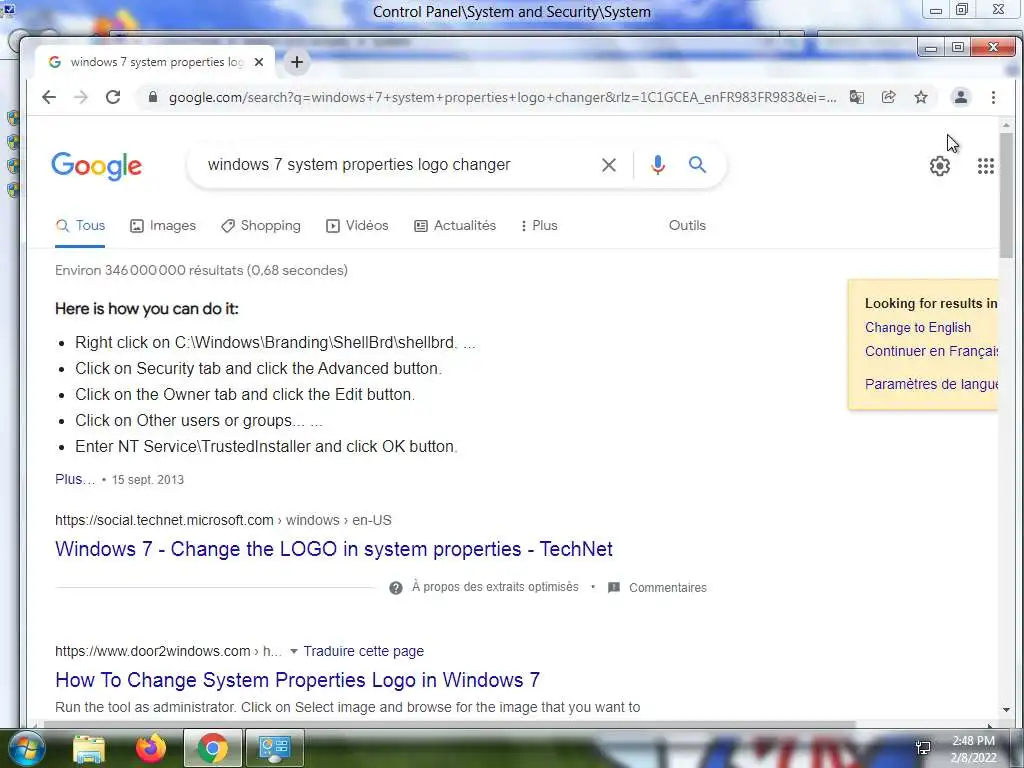1024x768 pixels.
Task: Click the padlock site info icon
Action: (x=153, y=97)
